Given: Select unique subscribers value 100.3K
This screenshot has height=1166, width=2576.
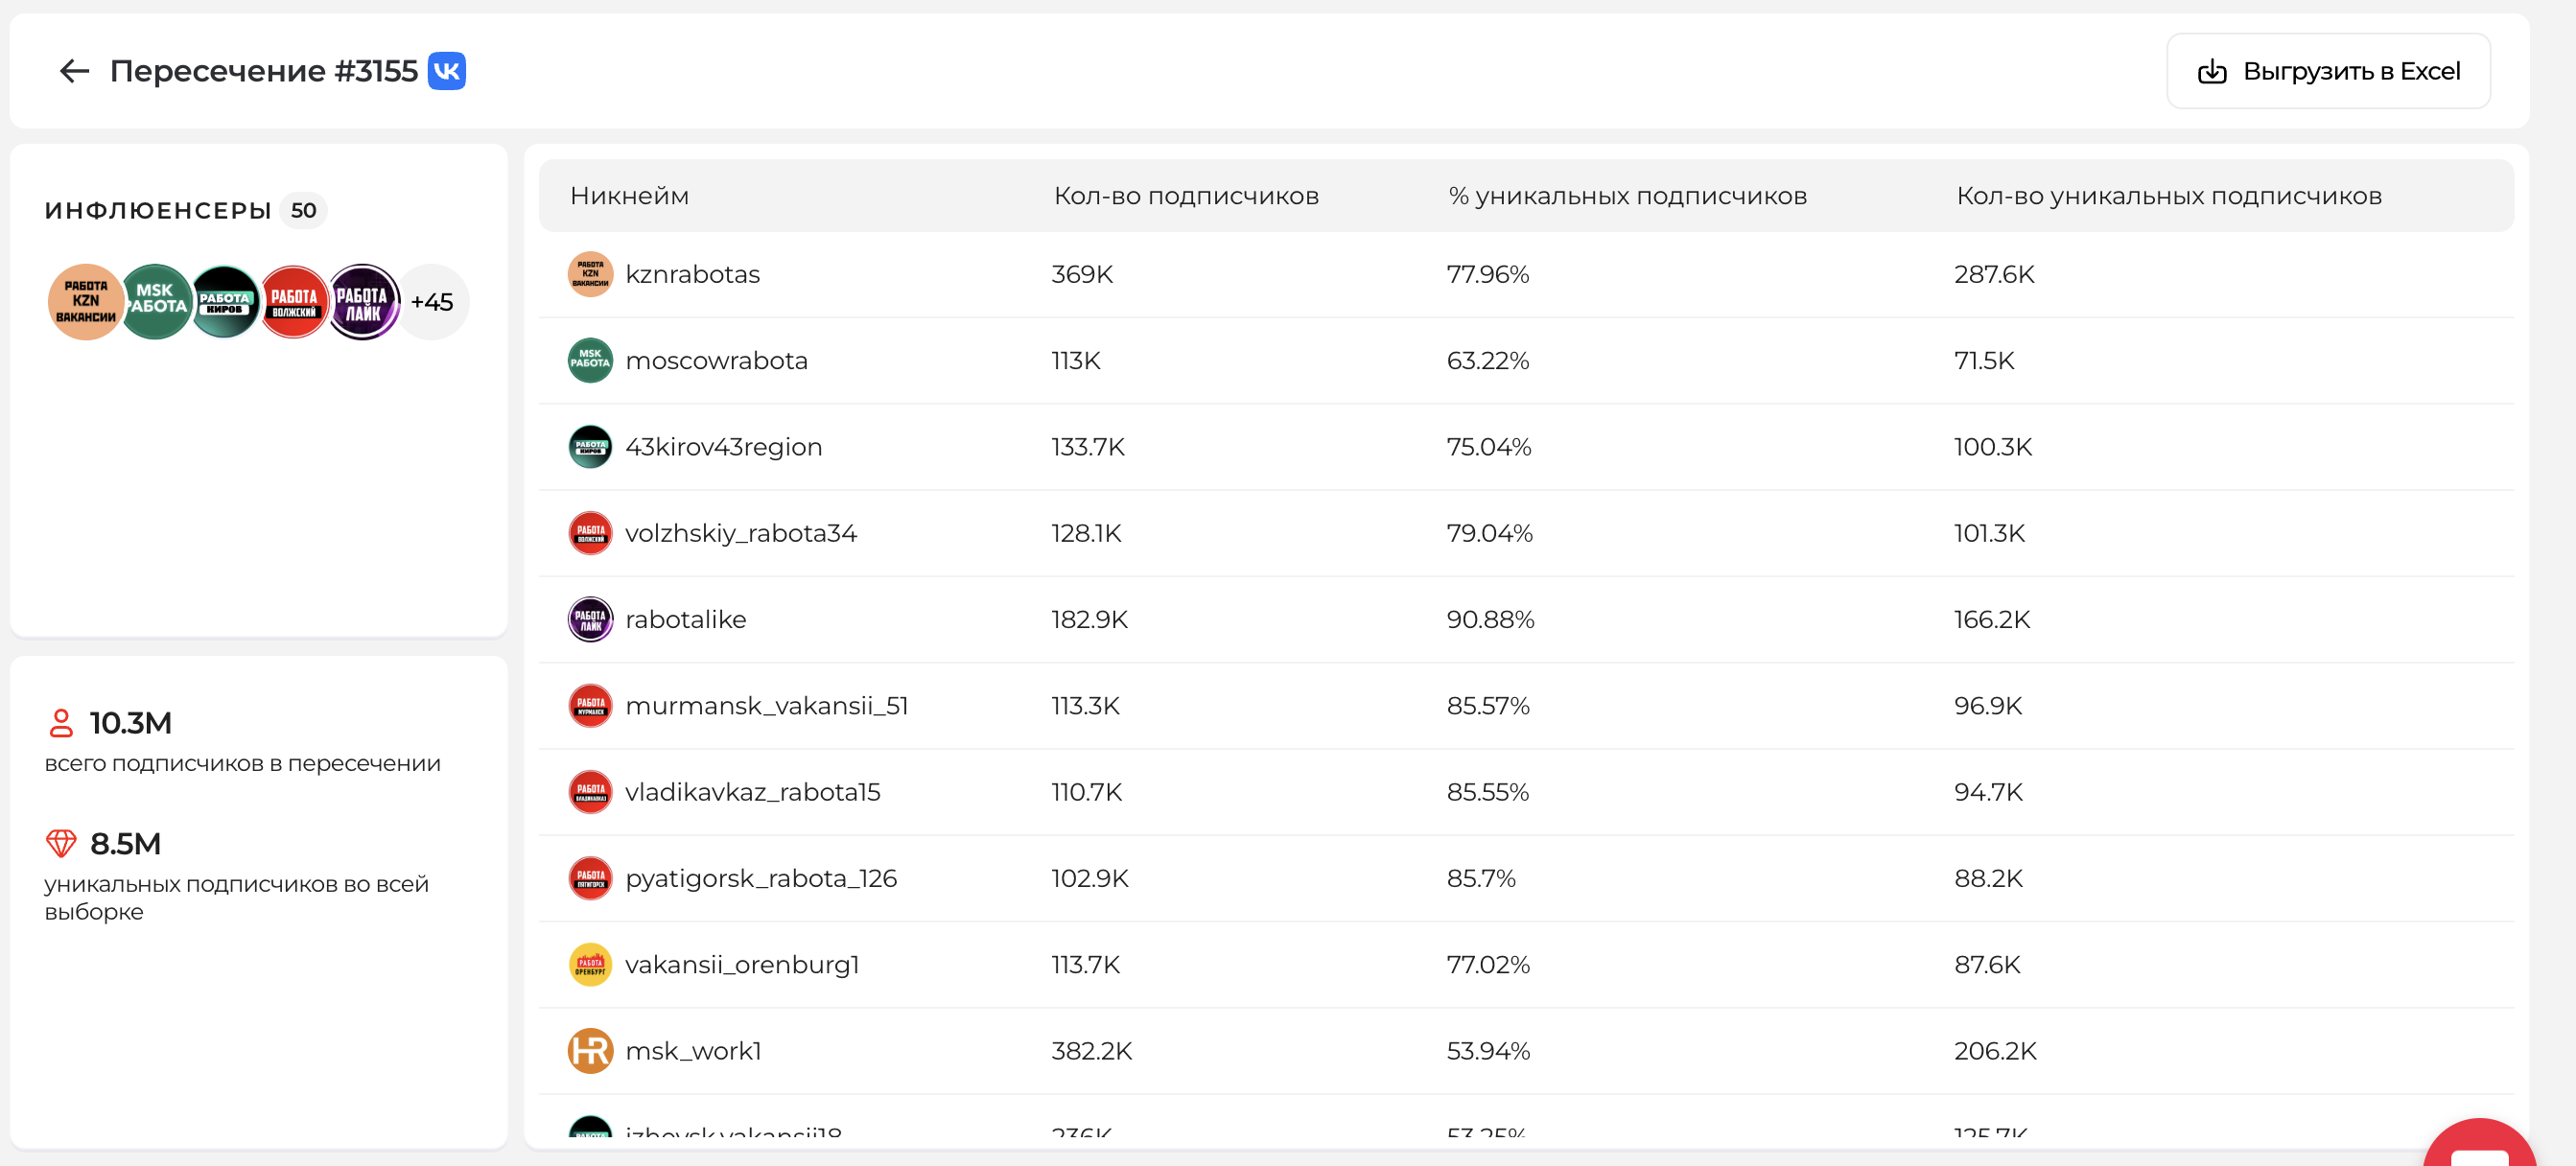Looking at the screenshot, I should 1993,447.
